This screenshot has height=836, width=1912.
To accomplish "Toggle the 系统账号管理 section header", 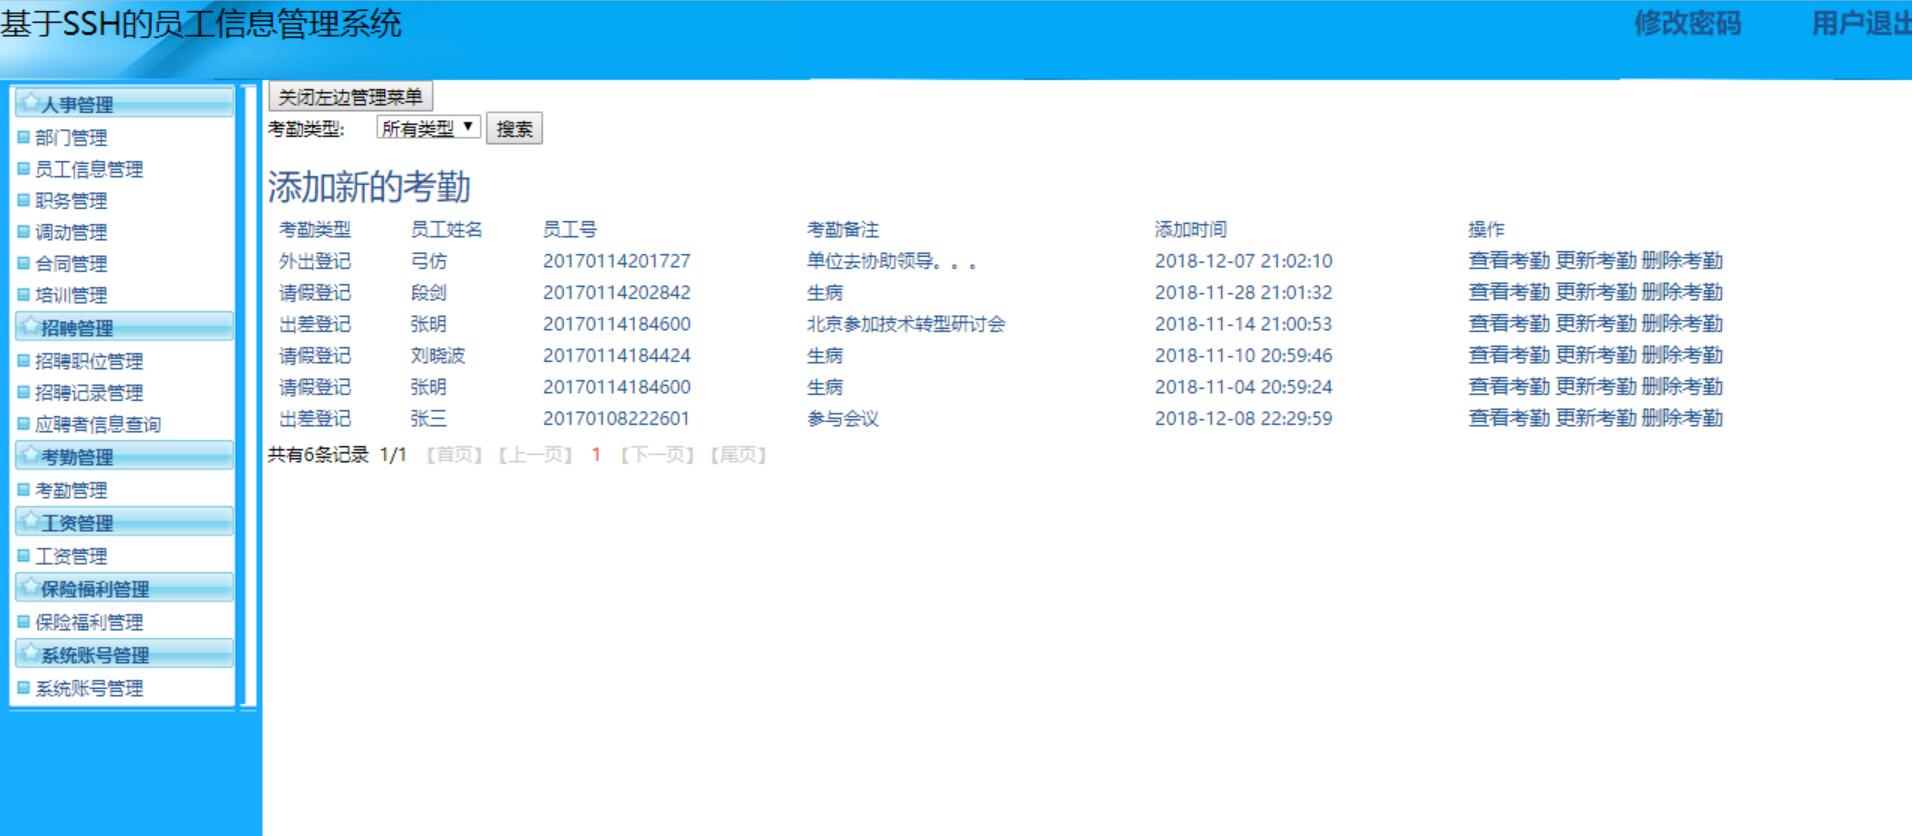I will pyautogui.click(x=124, y=653).
